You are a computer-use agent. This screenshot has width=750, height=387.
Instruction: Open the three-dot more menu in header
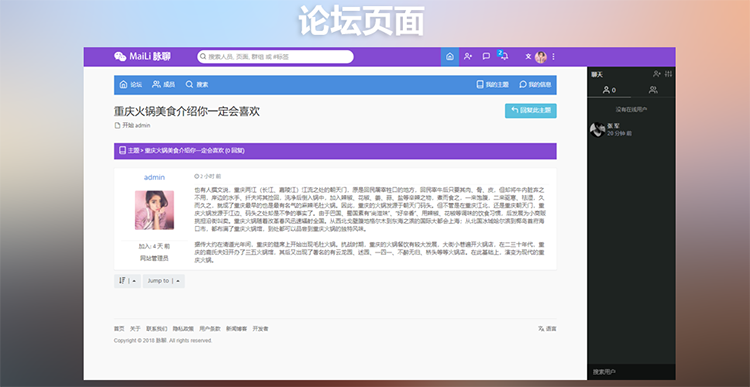[x=553, y=56]
